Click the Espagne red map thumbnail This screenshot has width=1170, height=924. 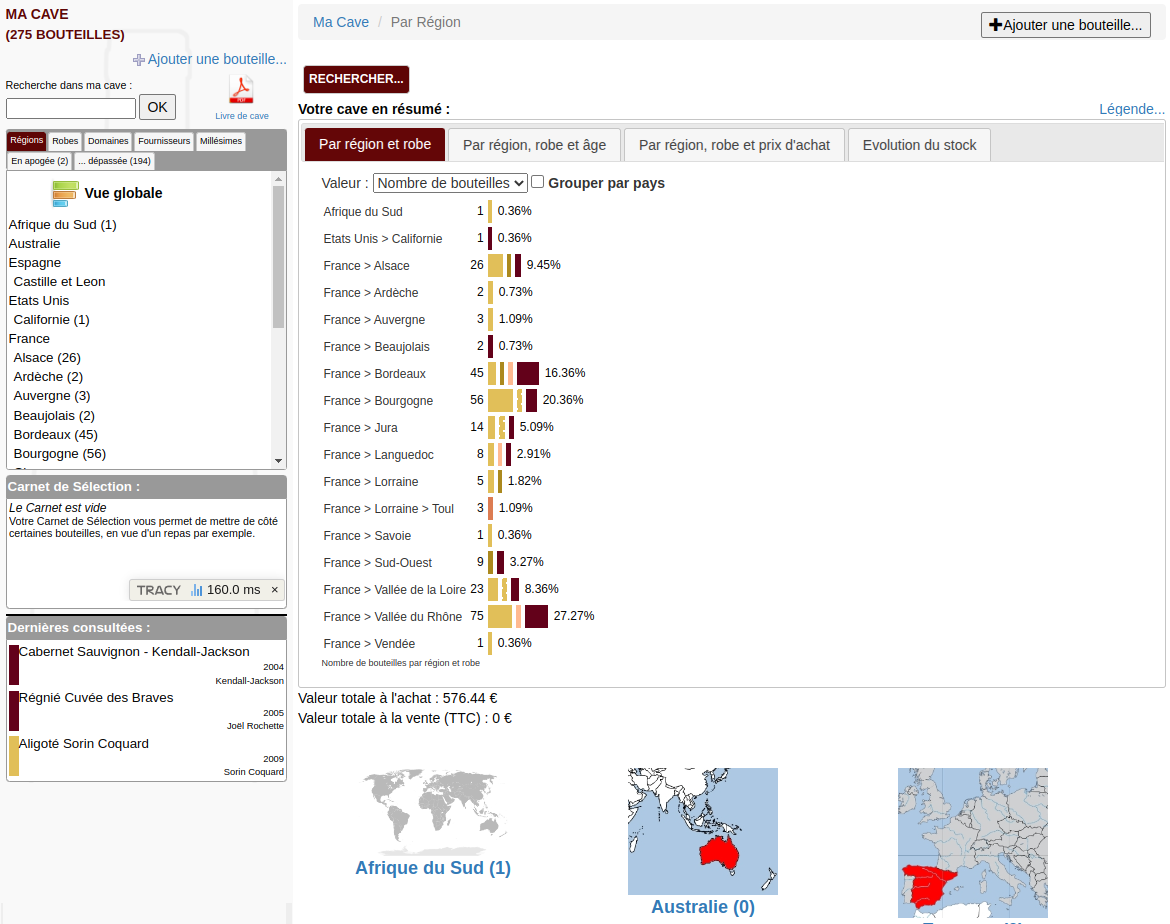pyautogui.click(x=971, y=843)
